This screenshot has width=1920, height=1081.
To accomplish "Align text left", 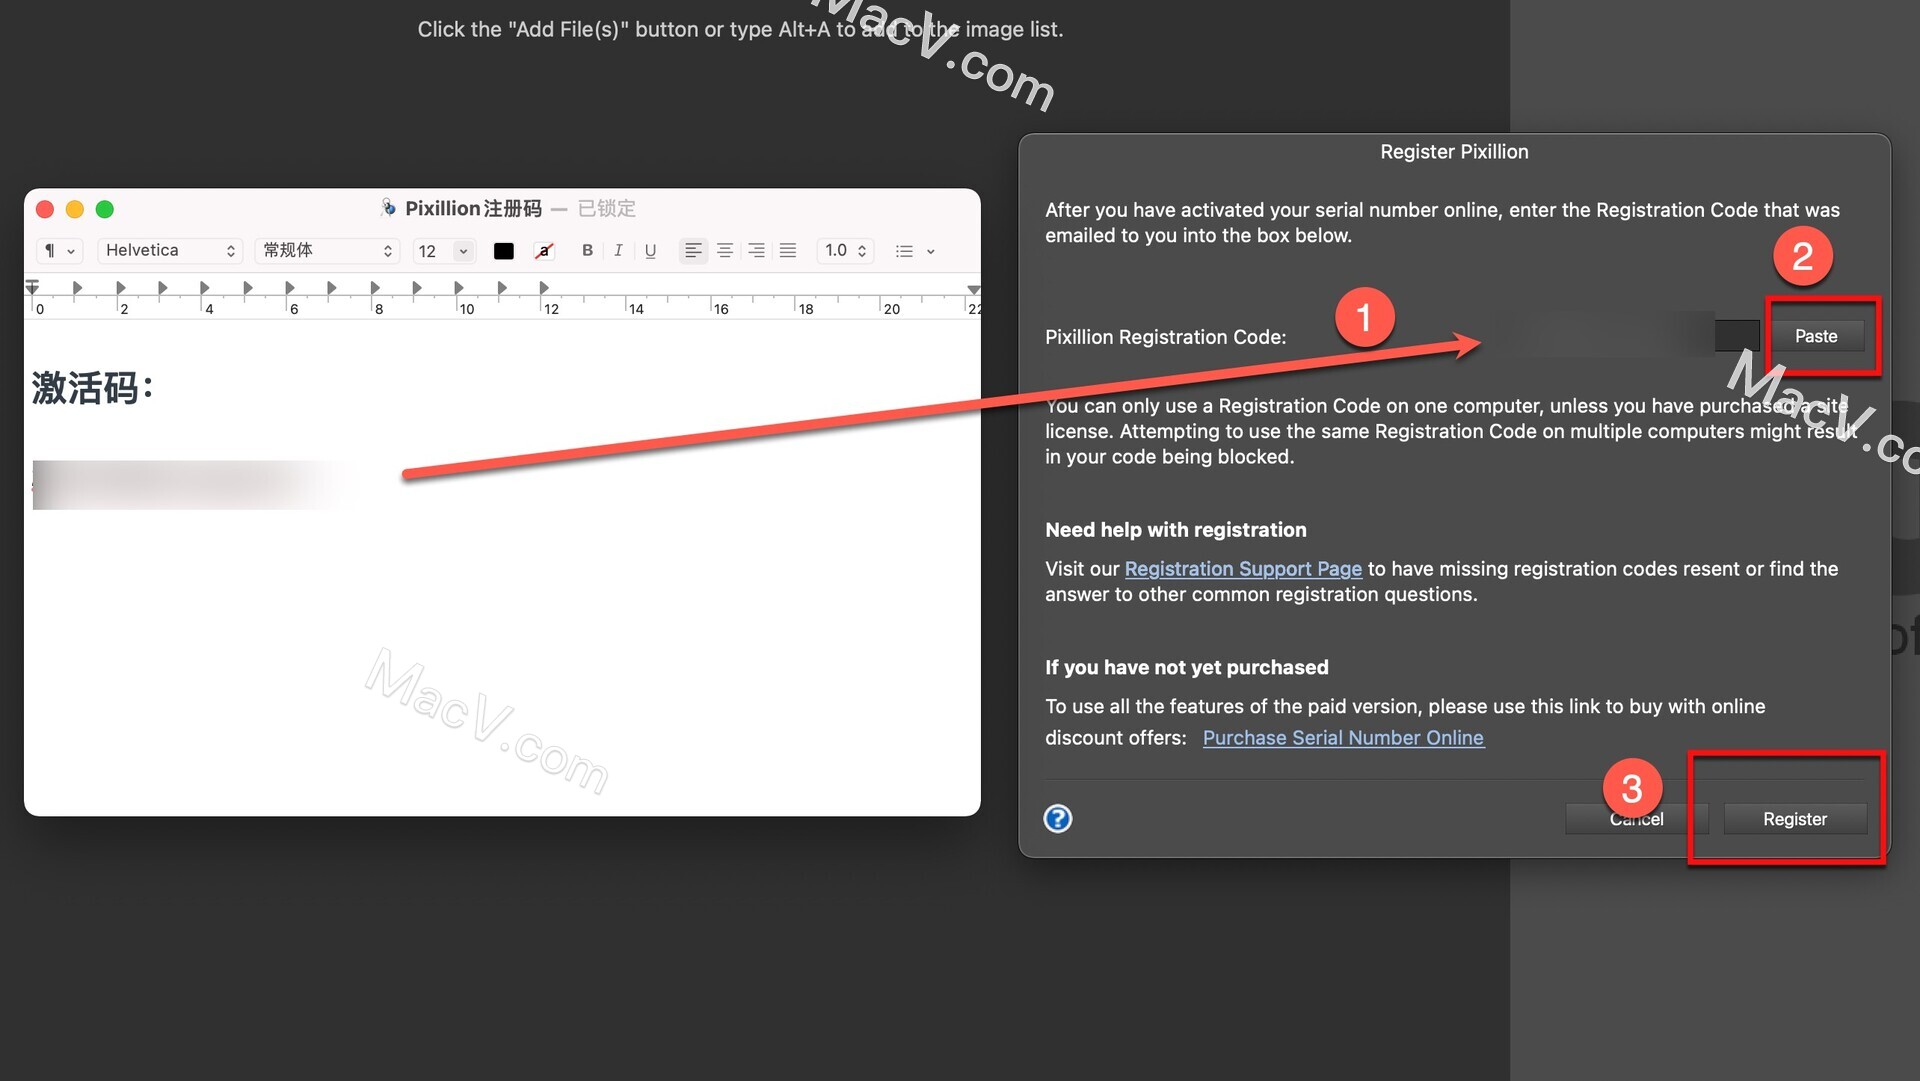I will (x=693, y=250).
